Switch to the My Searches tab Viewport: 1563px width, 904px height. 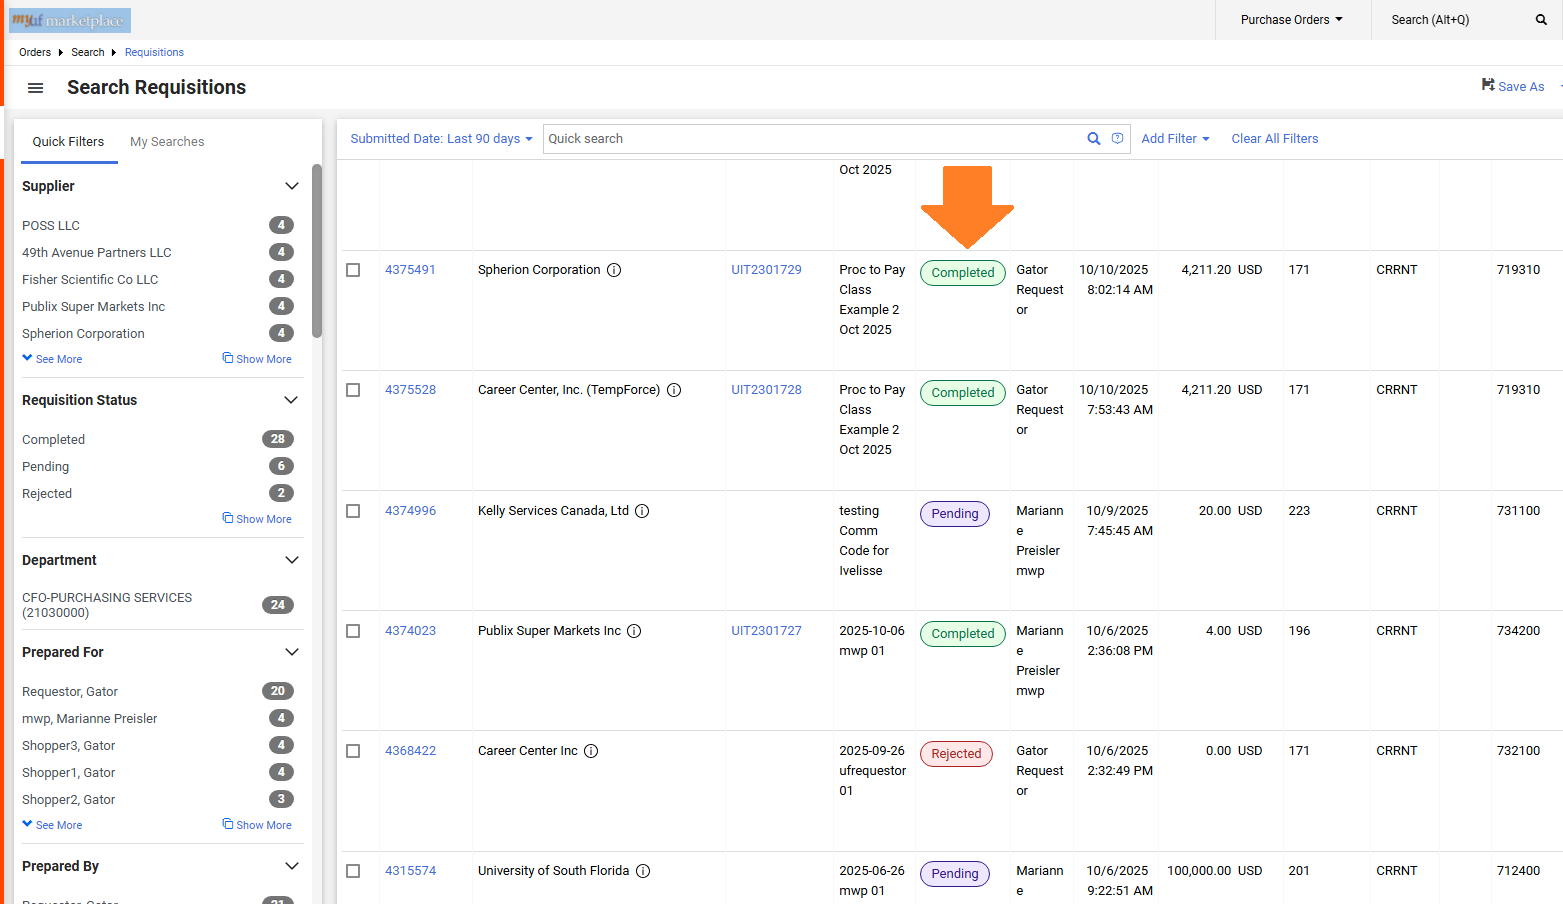coord(167,142)
